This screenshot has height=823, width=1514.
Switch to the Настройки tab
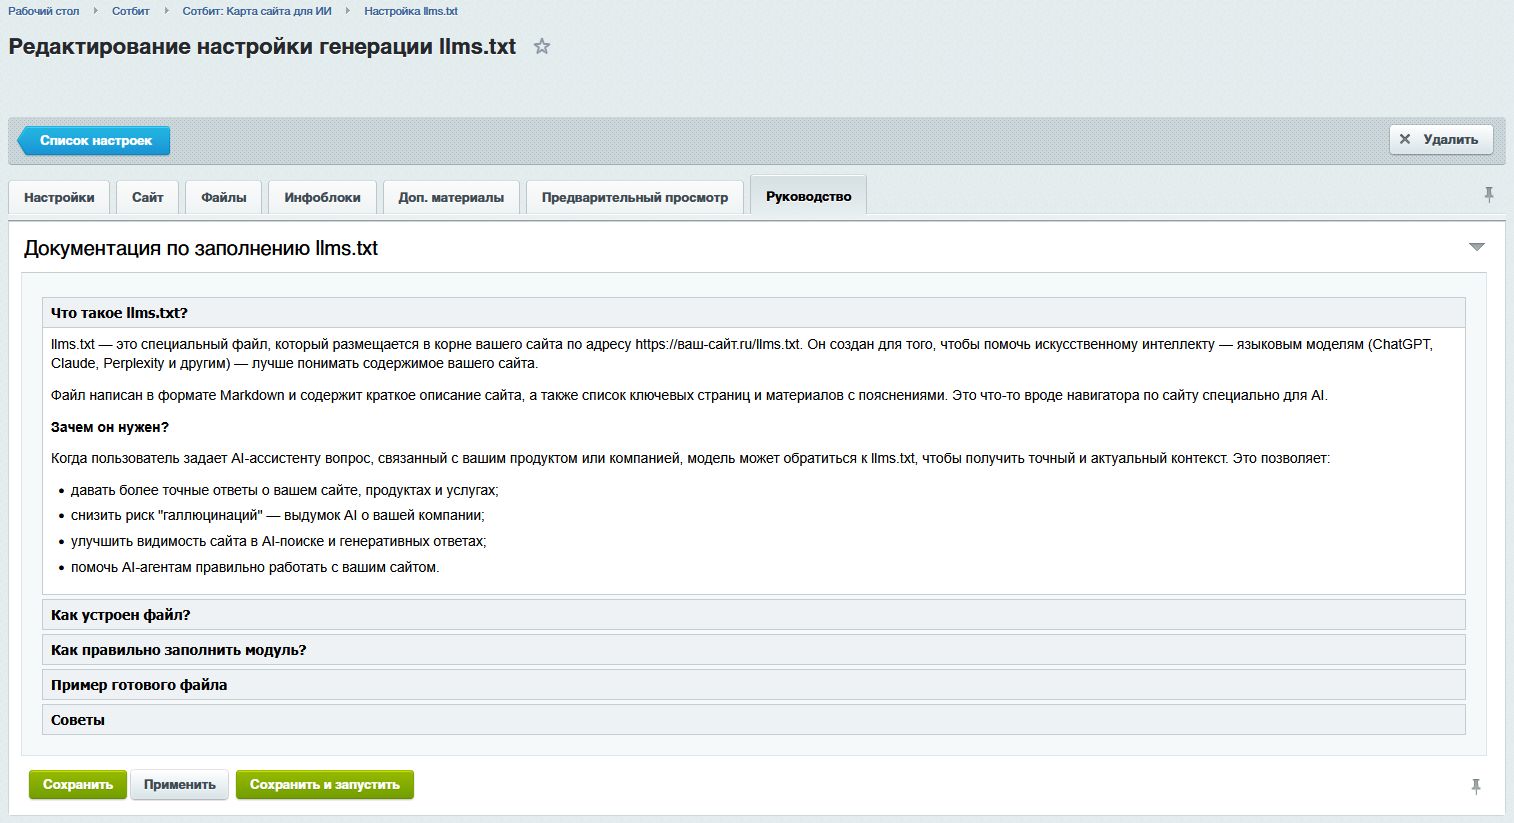point(58,196)
